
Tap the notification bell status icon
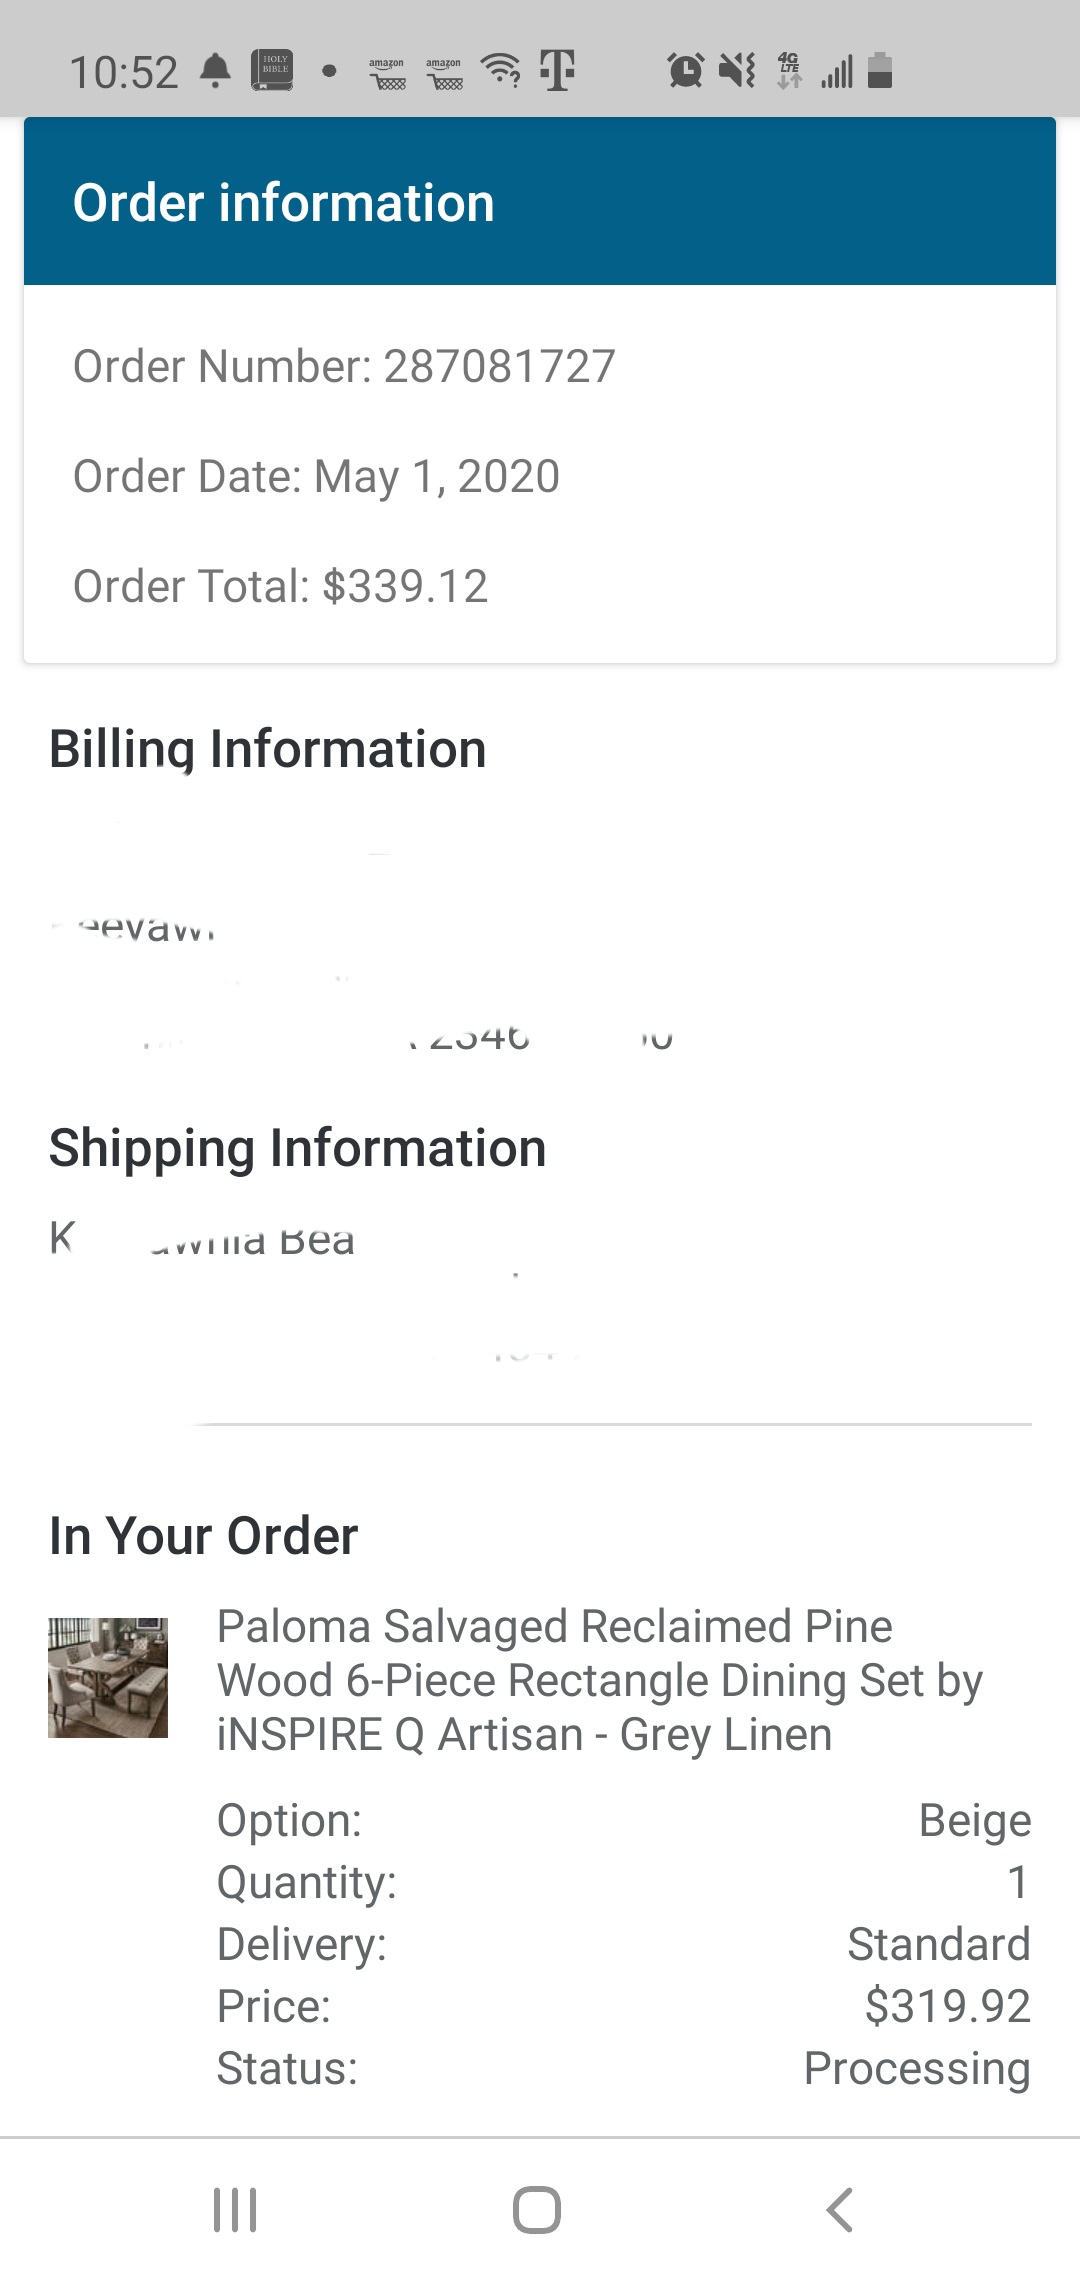tap(216, 71)
